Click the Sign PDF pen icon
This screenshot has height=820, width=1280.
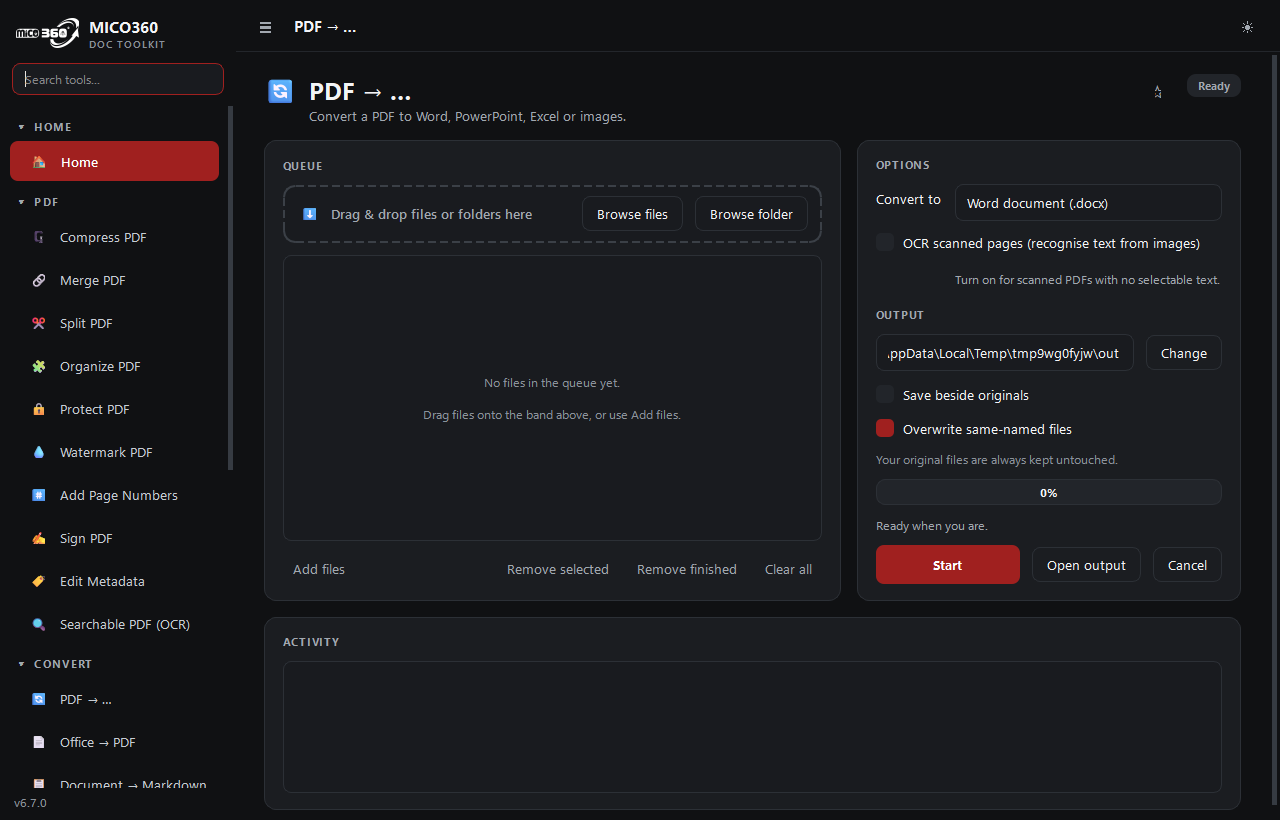tap(38, 538)
